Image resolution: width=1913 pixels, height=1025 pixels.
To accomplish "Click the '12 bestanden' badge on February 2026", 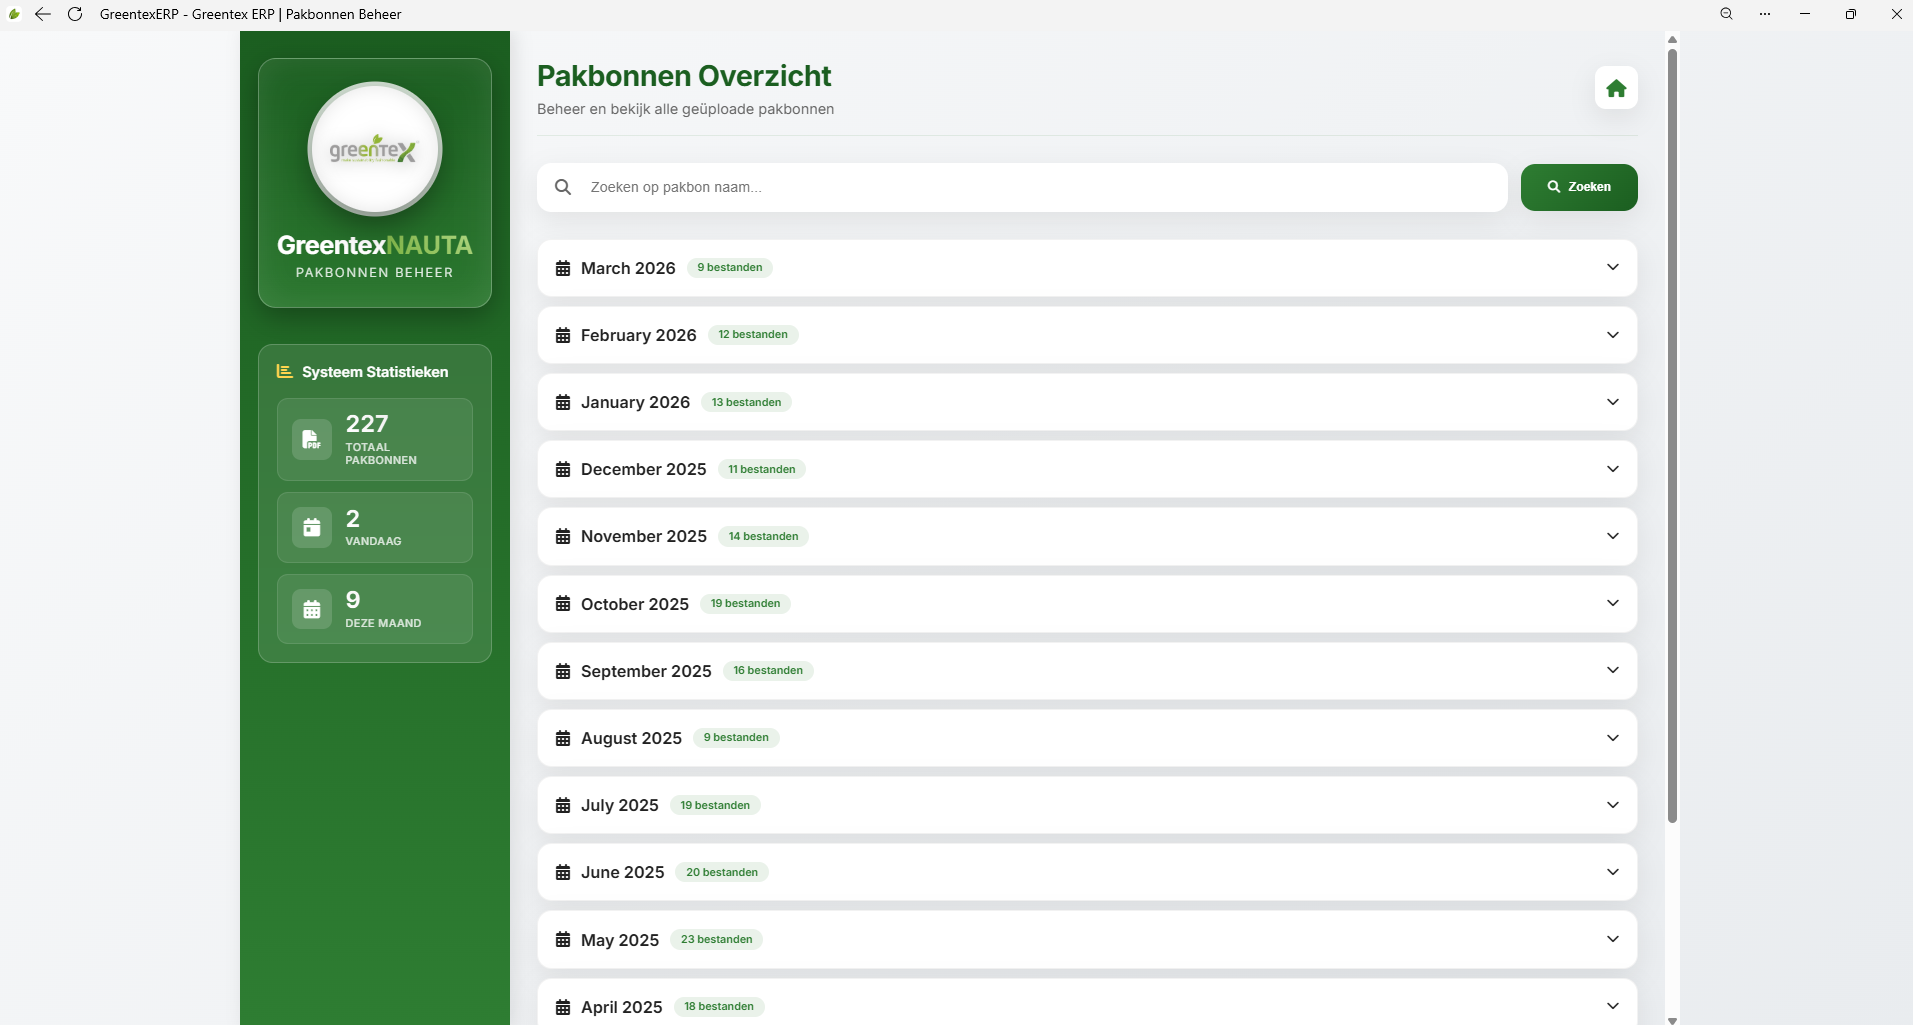I will pyautogui.click(x=753, y=334).
